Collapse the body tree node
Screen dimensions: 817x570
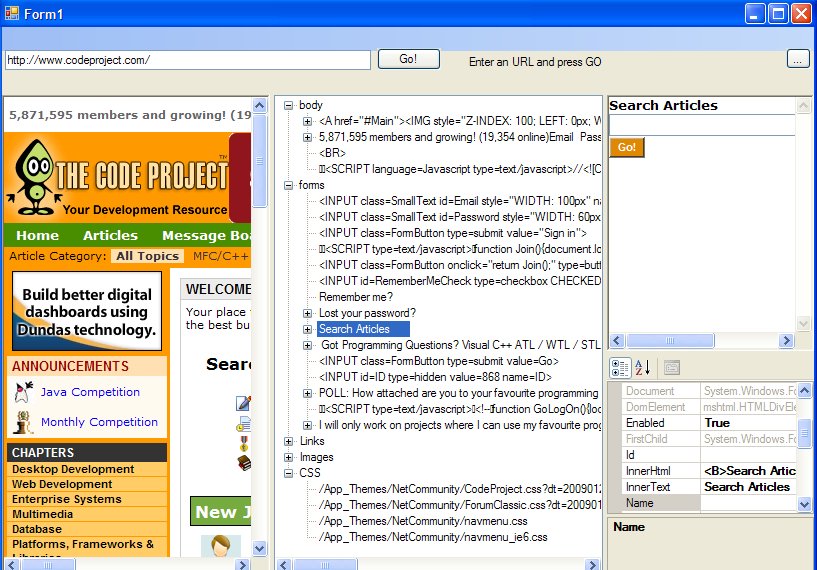[x=288, y=105]
